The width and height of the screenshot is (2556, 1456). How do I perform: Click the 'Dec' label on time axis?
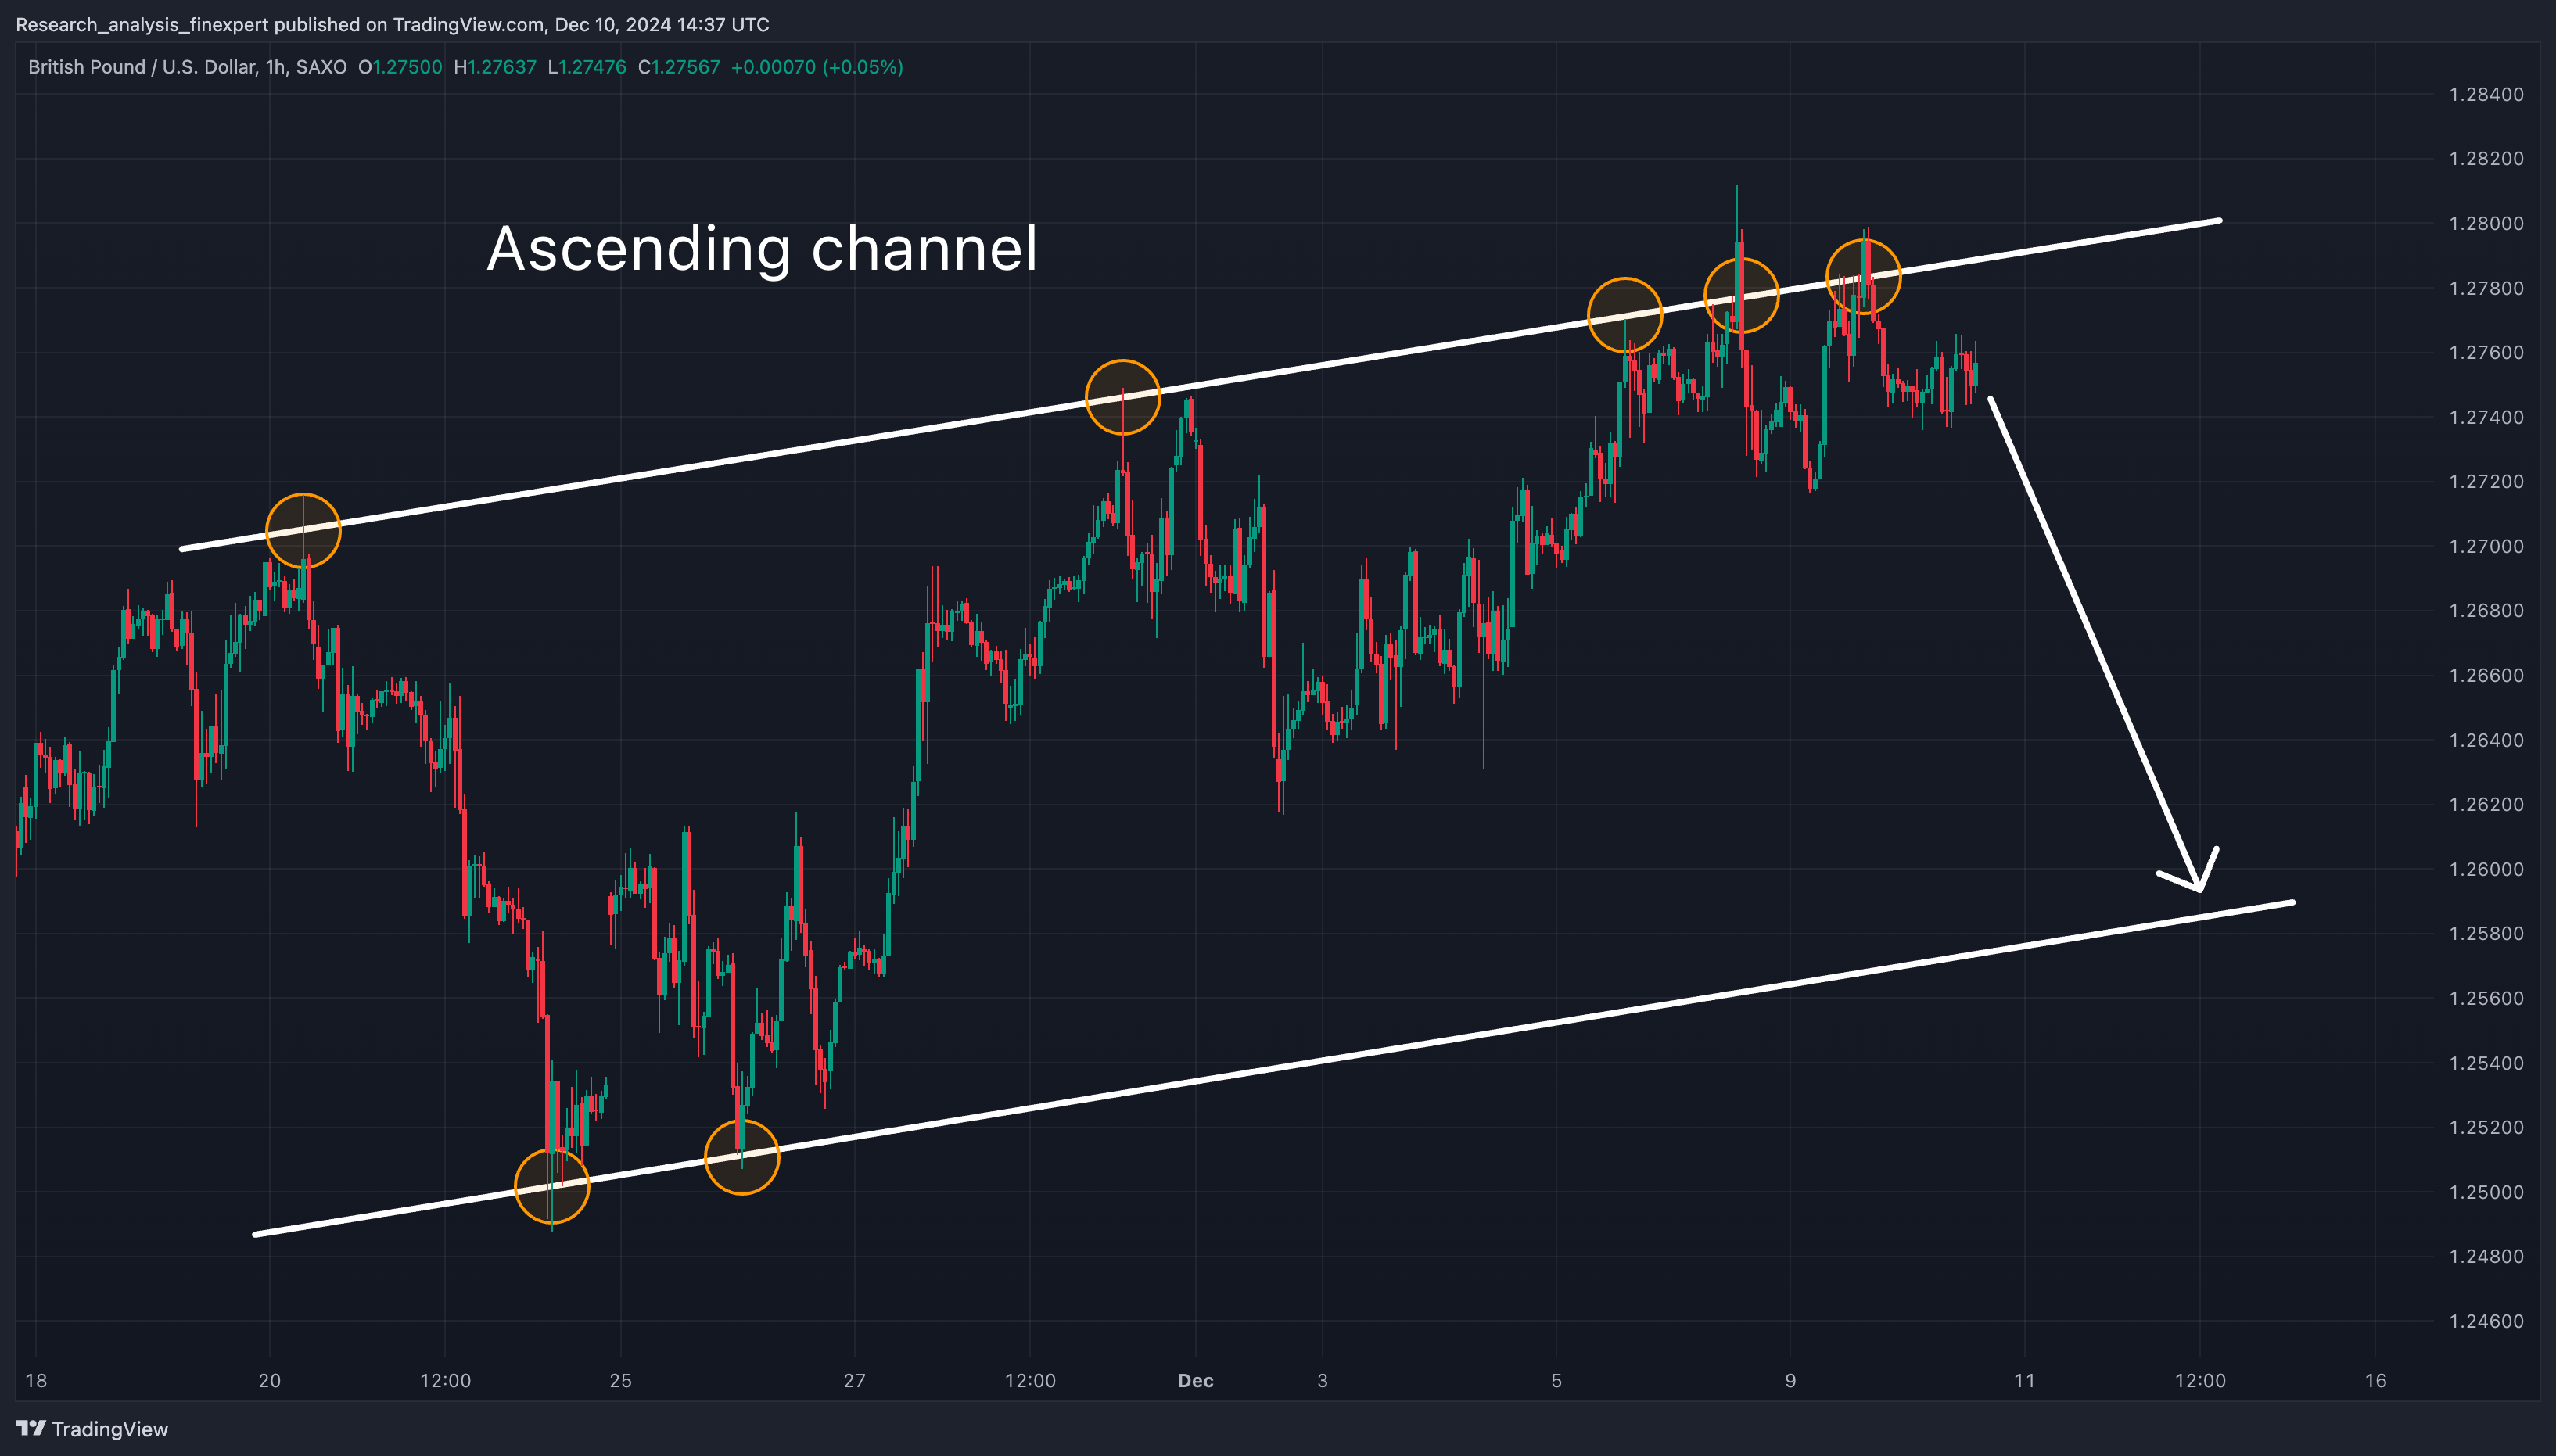(1196, 1381)
